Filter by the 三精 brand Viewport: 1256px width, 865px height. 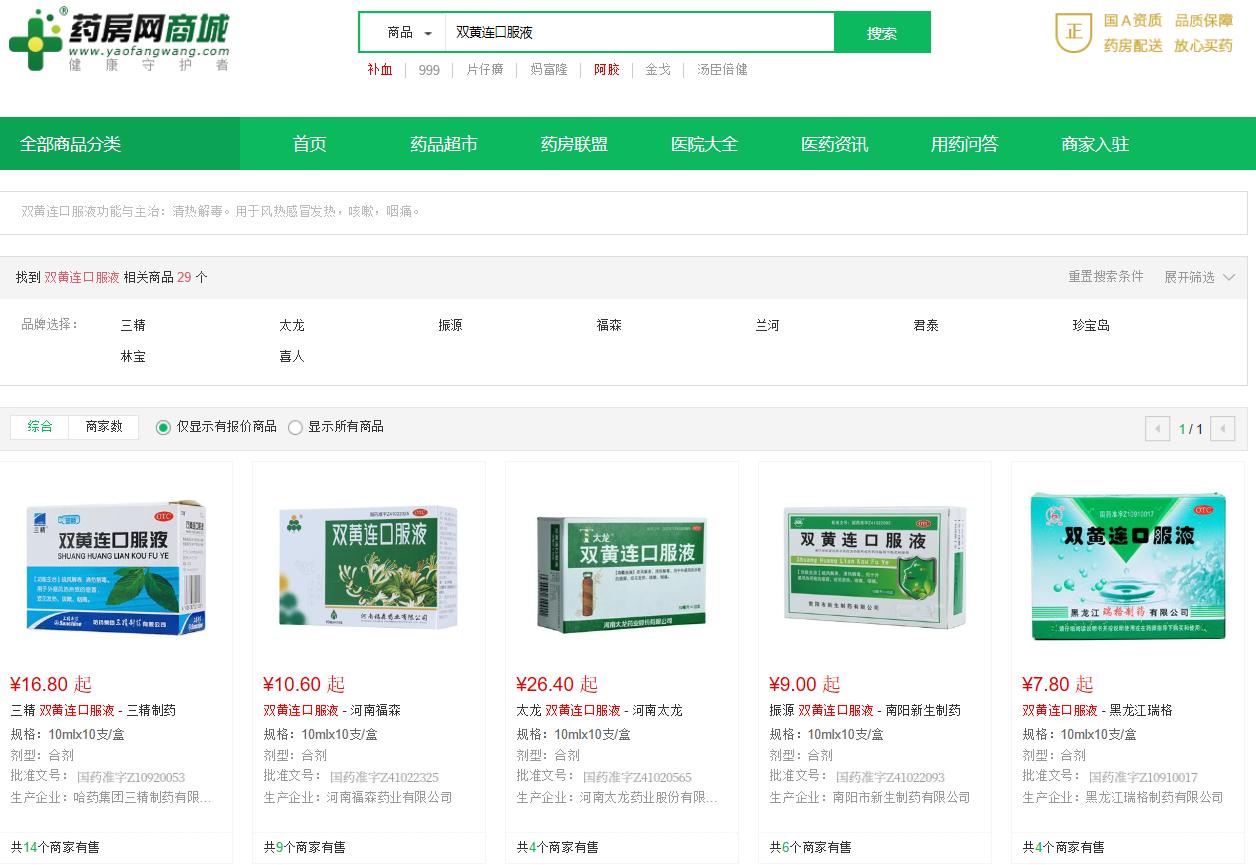[x=133, y=325]
